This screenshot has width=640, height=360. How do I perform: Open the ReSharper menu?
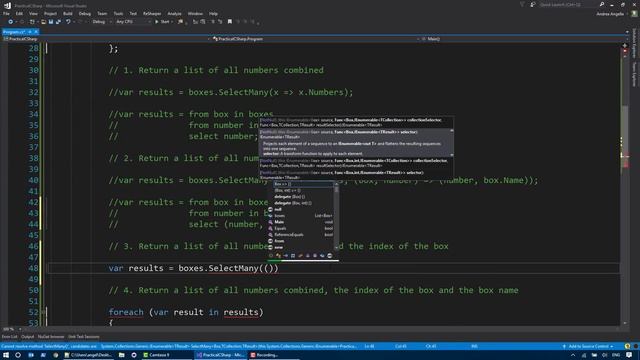pyautogui.click(x=152, y=13)
